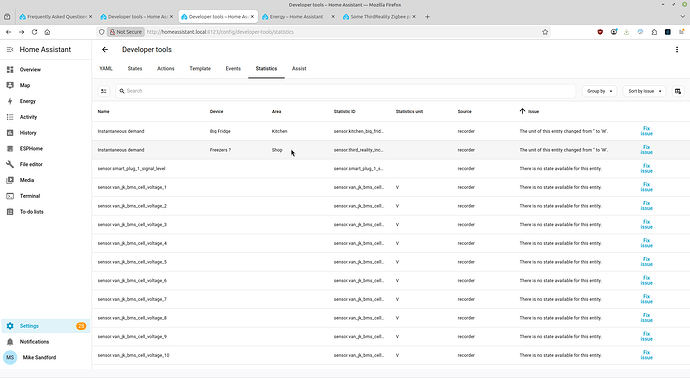Bookmark the page with the star icon

pyautogui.click(x=545, y=32)
